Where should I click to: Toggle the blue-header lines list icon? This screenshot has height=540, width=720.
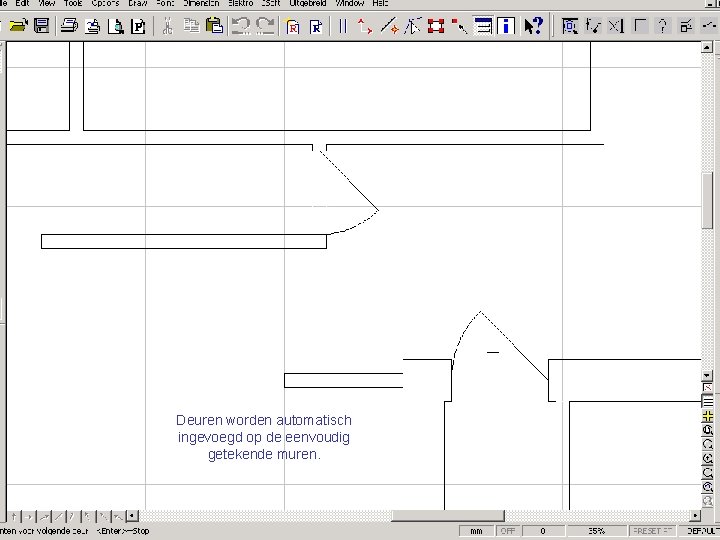pos(483,25)
